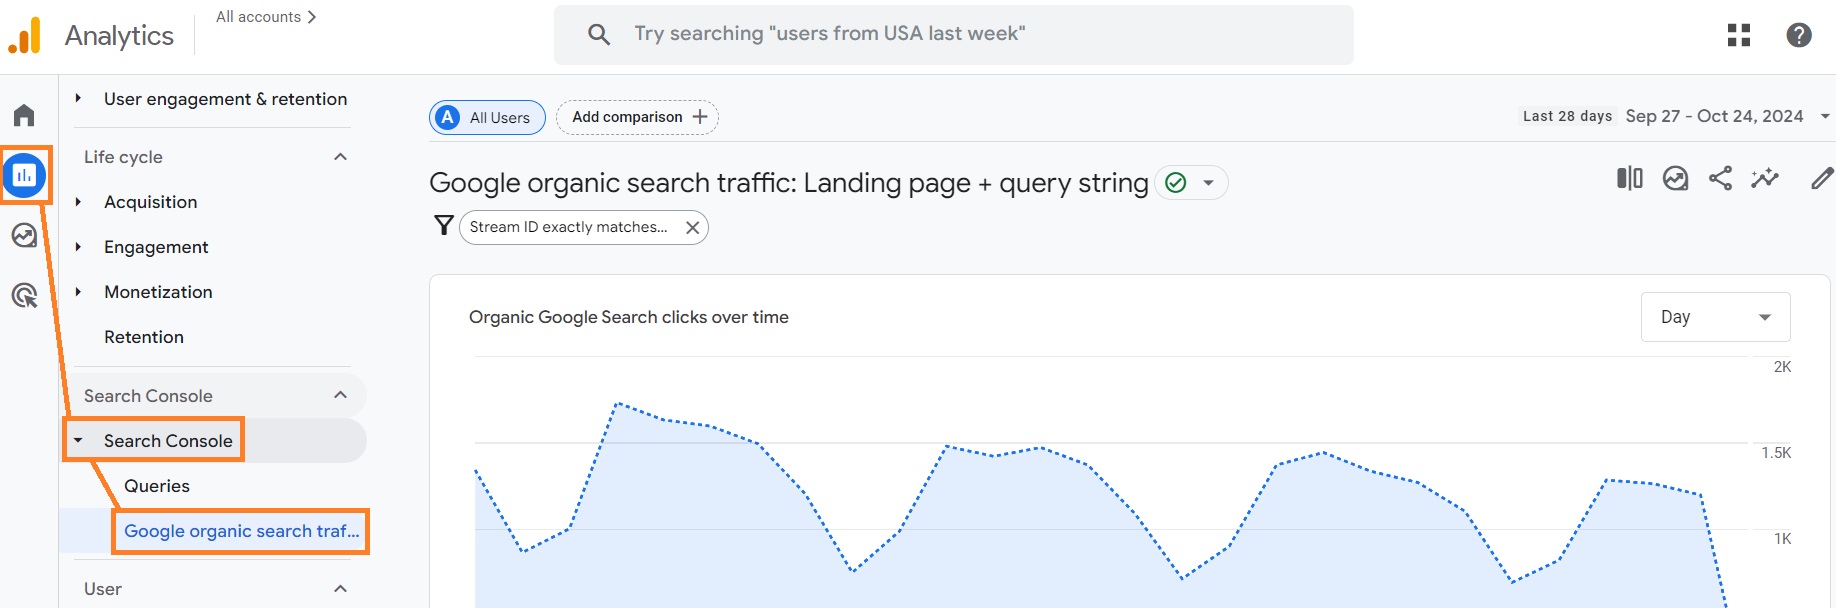This screenshot has height=608, width=1836.
Task: Open the comparison builder bars icon
Action: coord(1629,178)
